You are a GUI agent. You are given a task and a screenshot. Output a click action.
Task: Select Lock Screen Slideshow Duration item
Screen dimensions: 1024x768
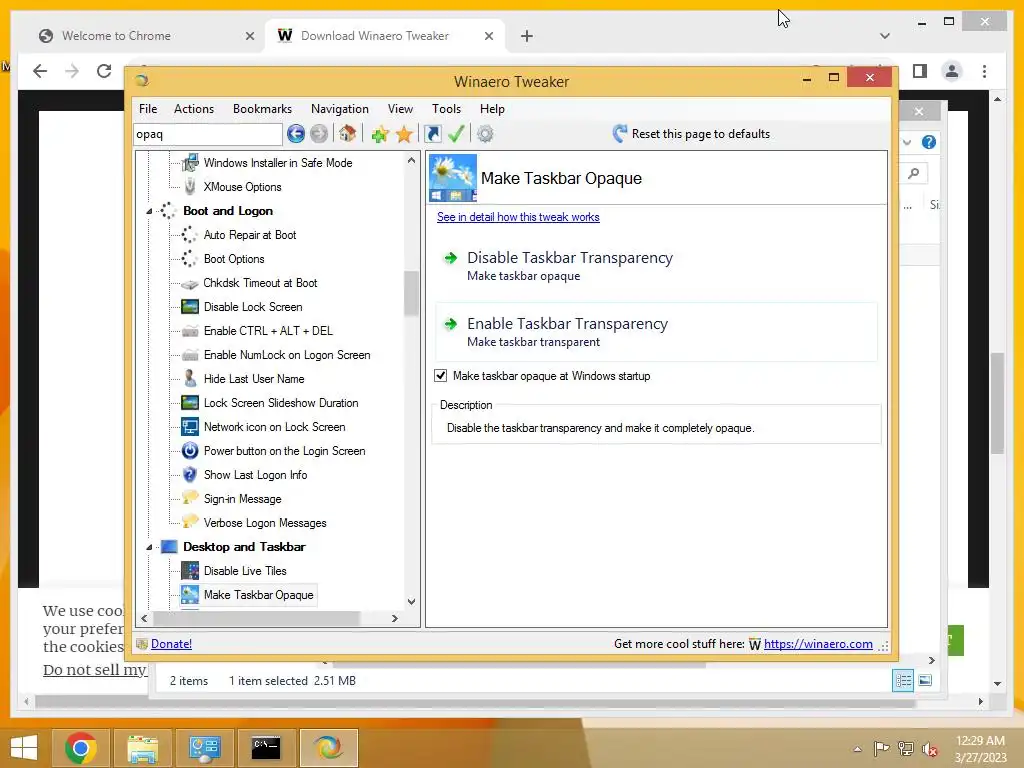[x=281, y=403]
